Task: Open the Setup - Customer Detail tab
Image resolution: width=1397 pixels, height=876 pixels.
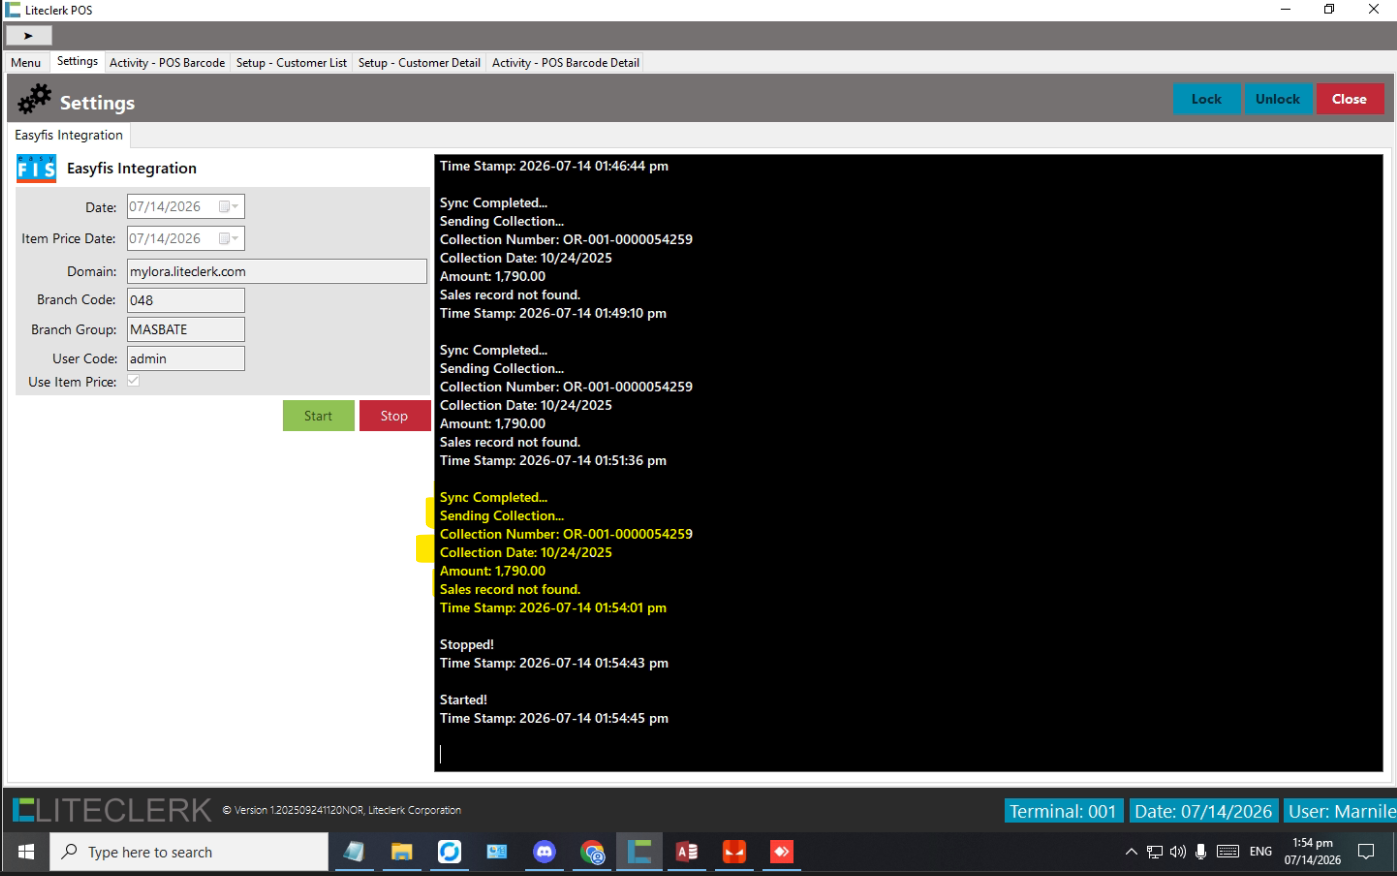Action: point(419,62)
